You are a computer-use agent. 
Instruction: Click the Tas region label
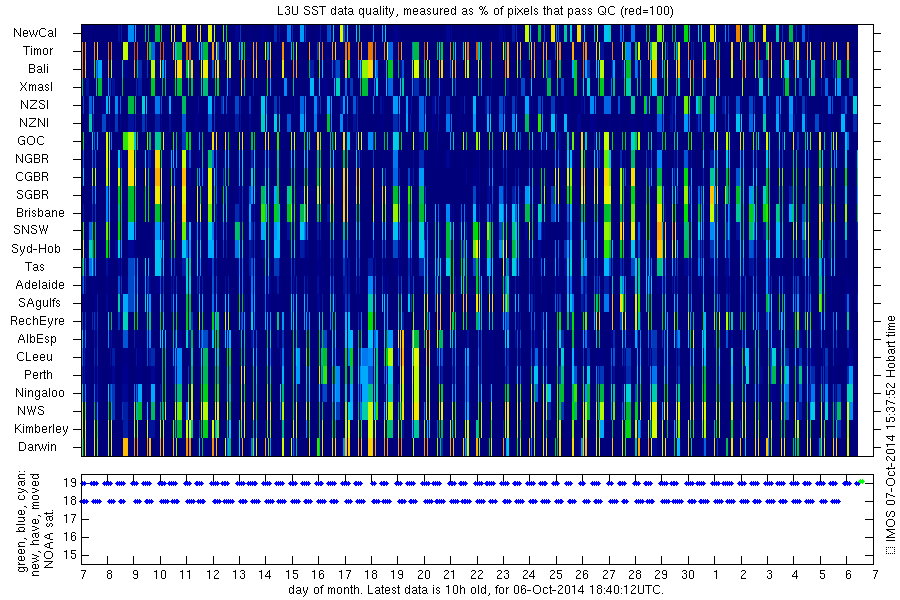[34, 266]
